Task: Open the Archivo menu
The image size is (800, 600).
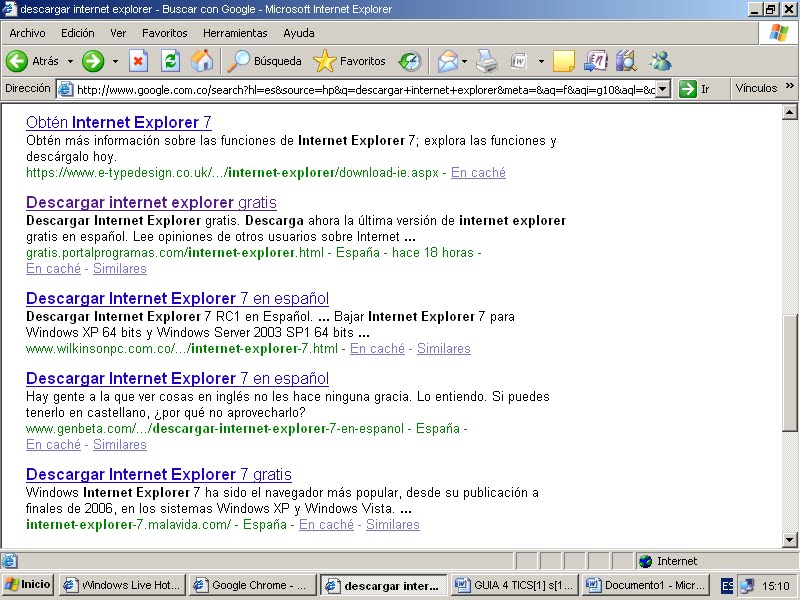Action: 28,33
